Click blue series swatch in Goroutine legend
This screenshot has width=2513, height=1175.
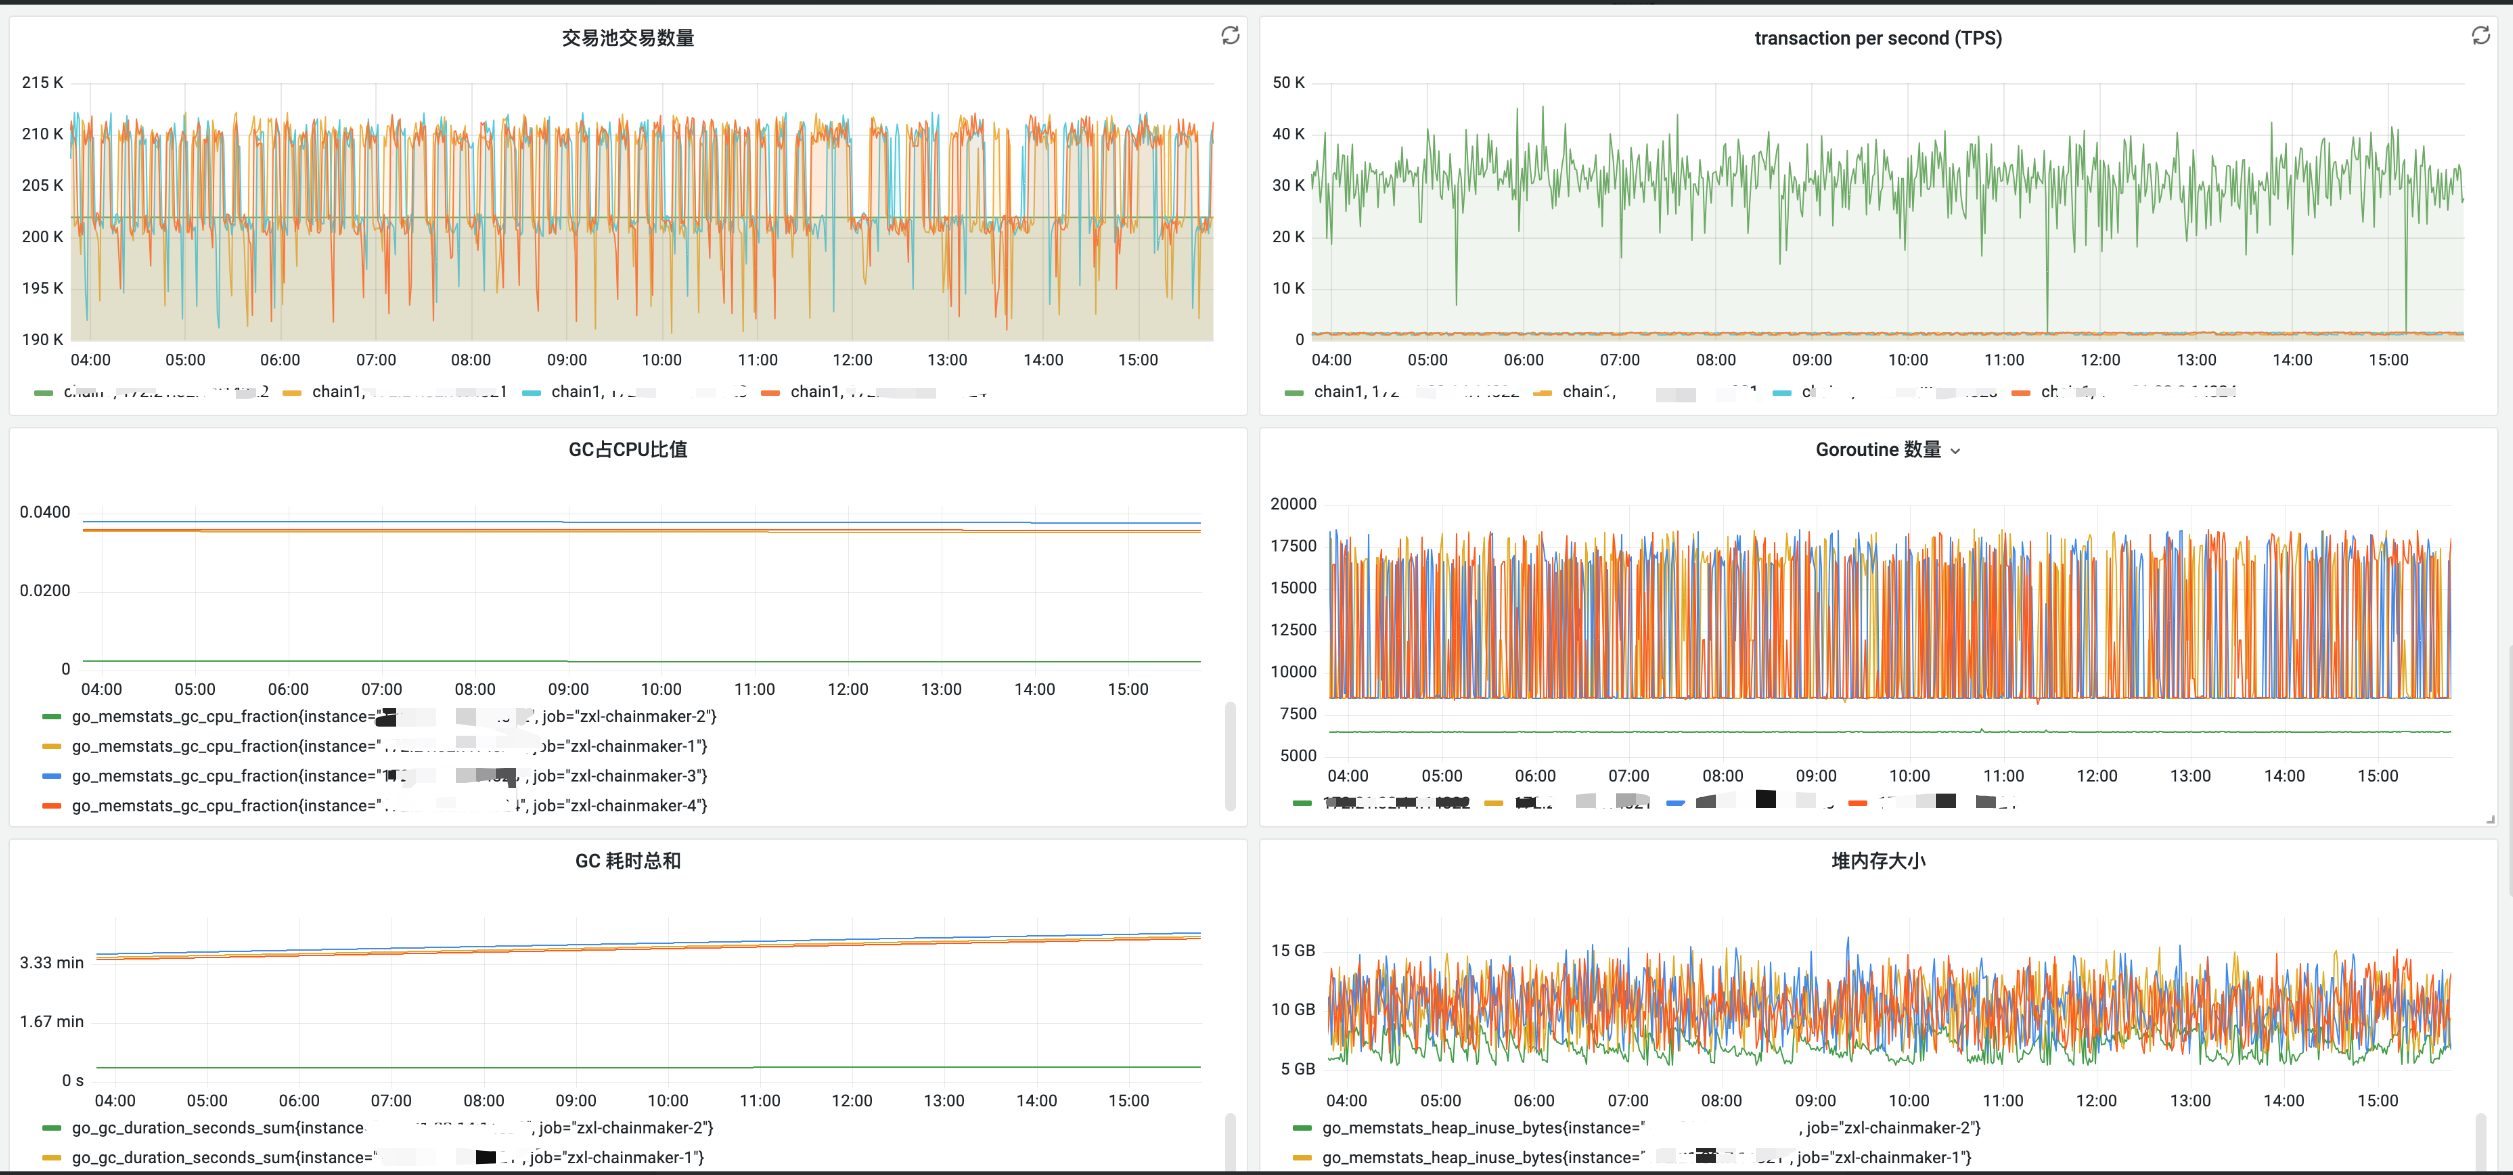1676,803
